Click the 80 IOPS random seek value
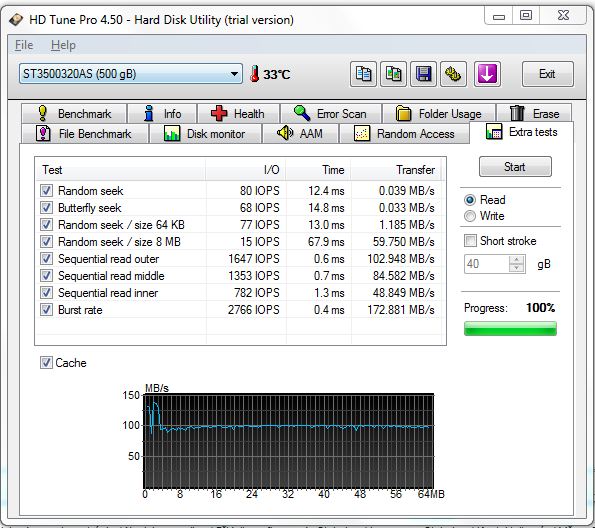 260,191
